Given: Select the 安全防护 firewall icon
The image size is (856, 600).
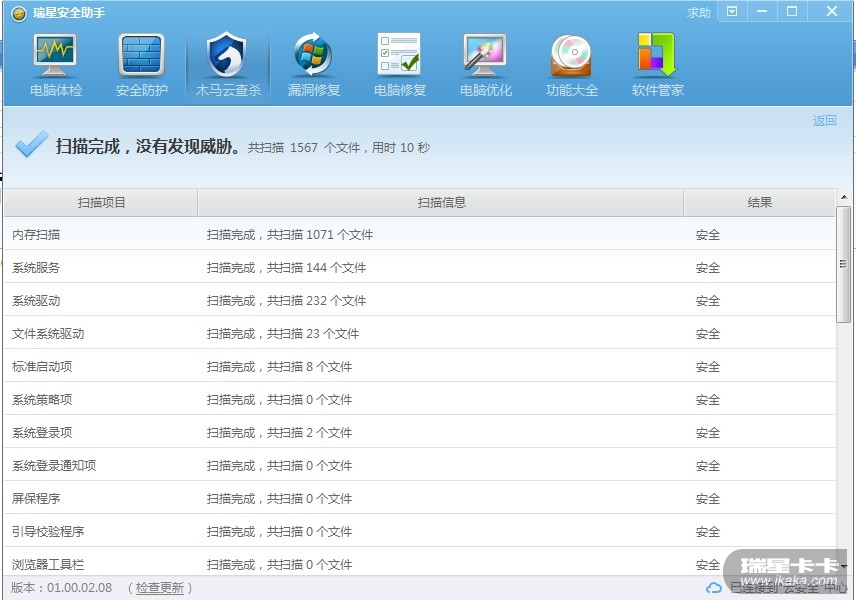Looking at the screenshot, I should click(142, 64).
